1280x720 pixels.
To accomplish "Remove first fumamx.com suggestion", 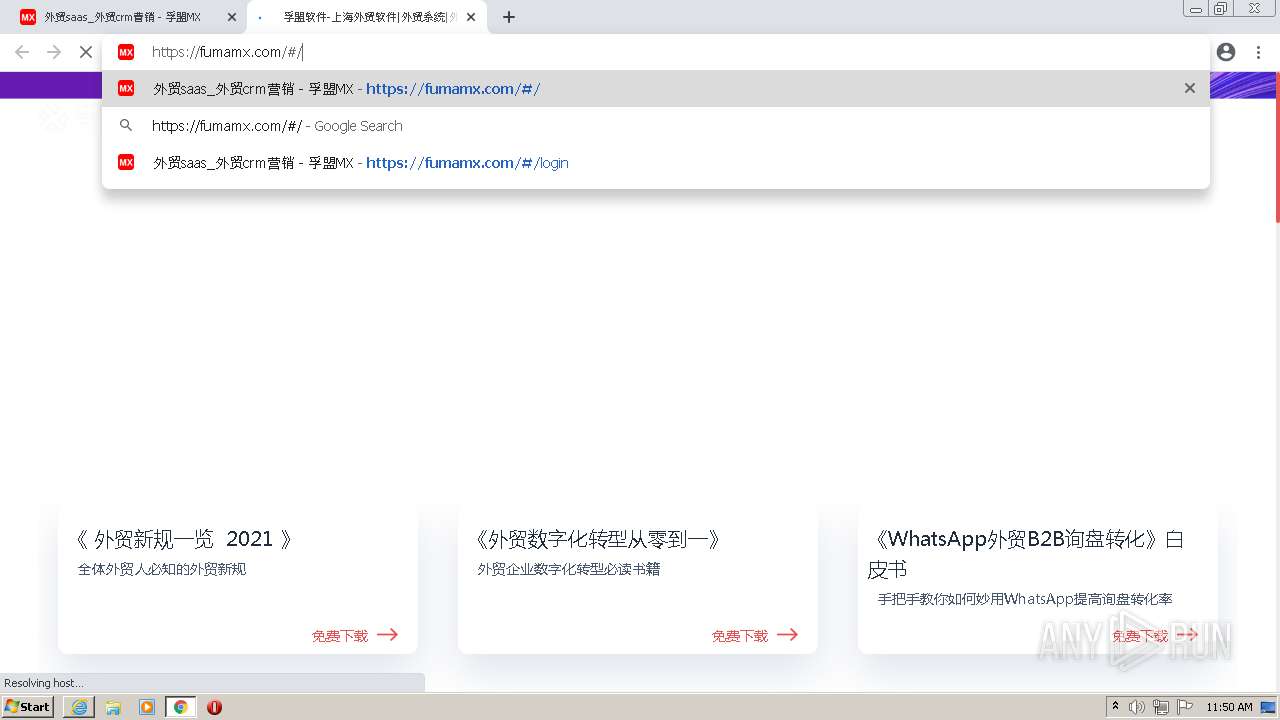I will tap(1190, 88).
